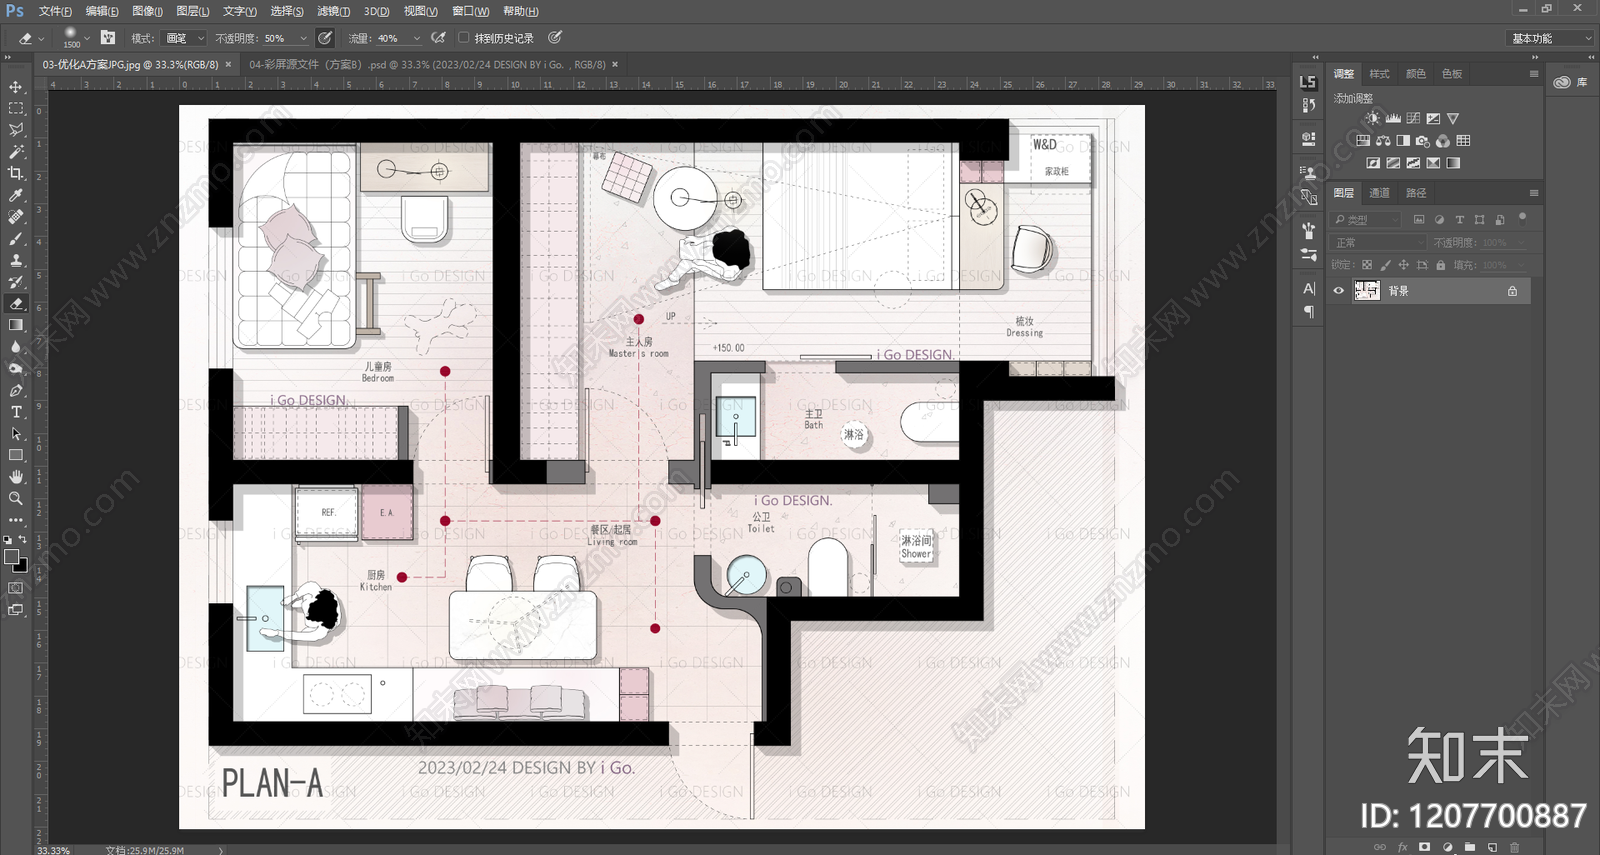Toggle pressure for opacity button
The image size is (1600, 855).
click(325, 38)
